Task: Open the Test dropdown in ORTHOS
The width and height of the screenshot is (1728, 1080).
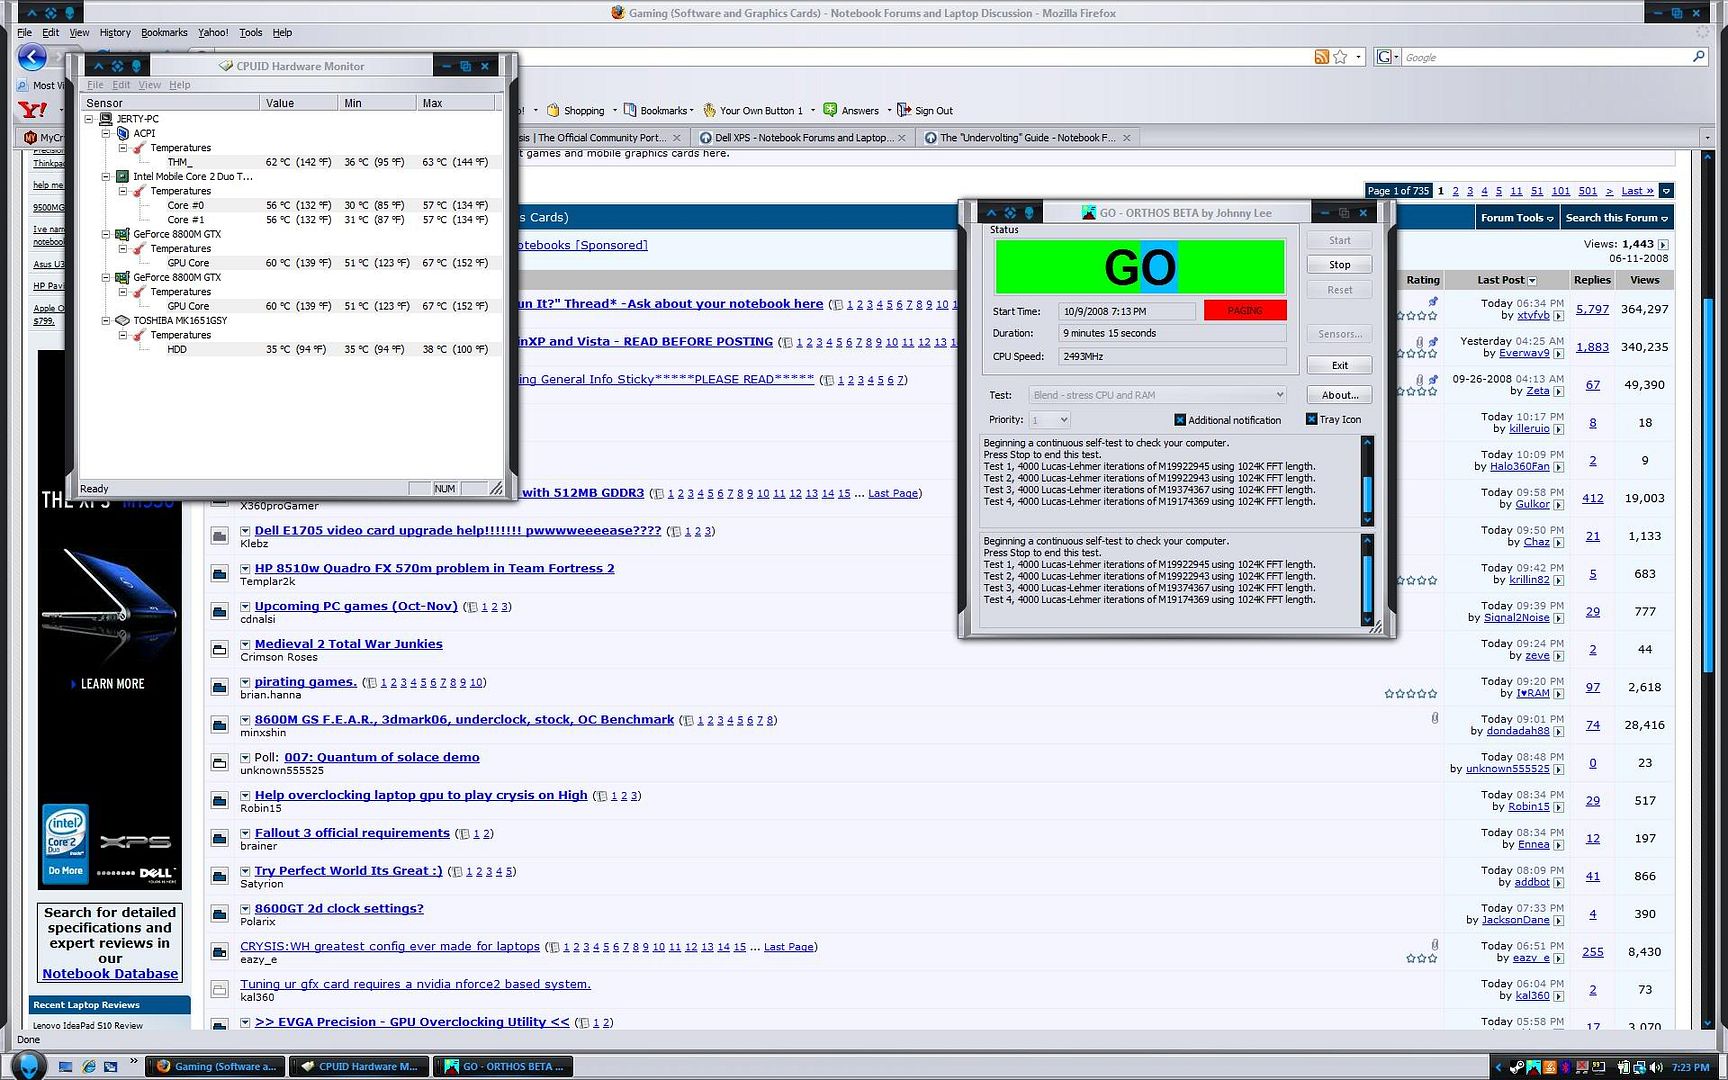Action: tap(1157, 395)
